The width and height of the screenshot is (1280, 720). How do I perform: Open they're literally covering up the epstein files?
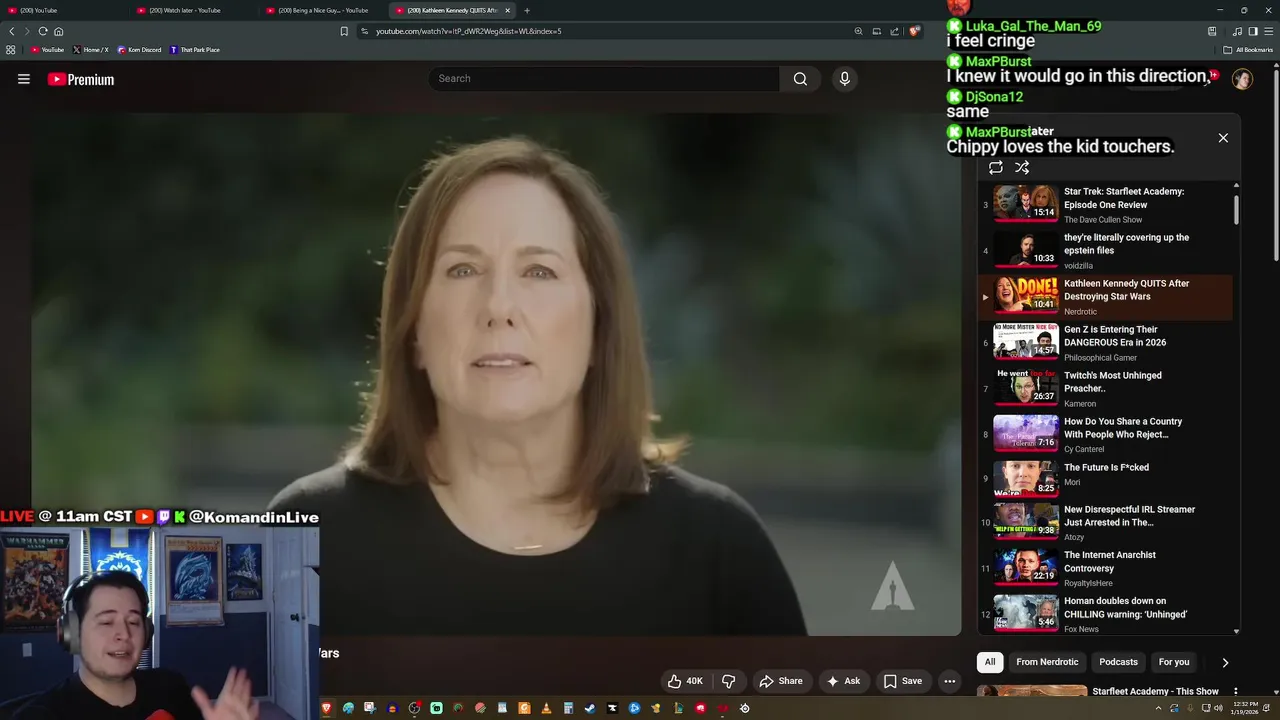coord(1105,251)
